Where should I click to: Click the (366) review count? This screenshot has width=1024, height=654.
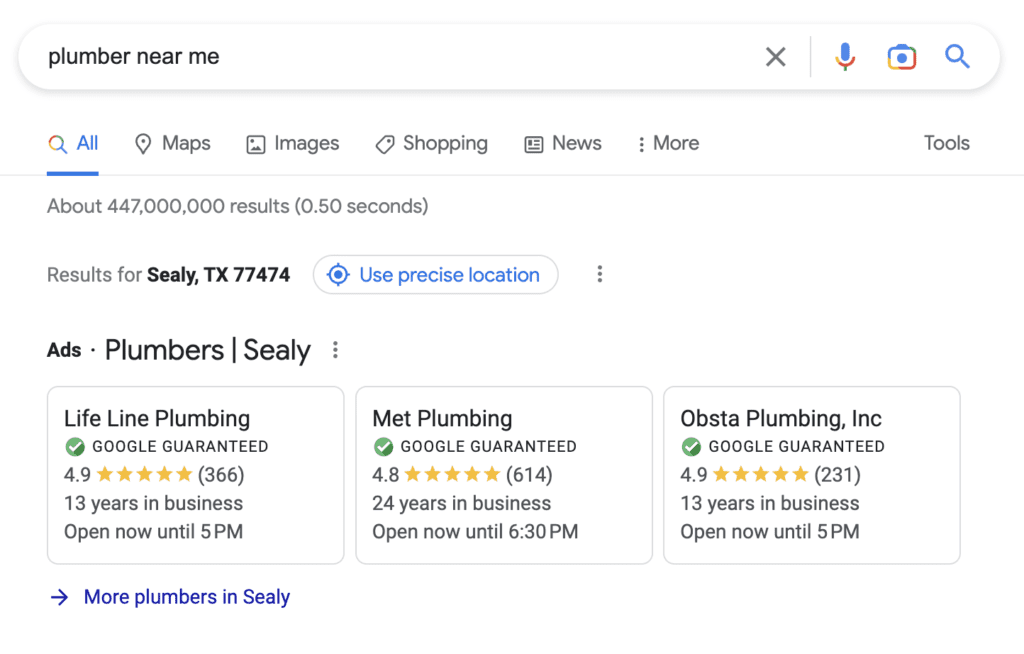(221, 475)
